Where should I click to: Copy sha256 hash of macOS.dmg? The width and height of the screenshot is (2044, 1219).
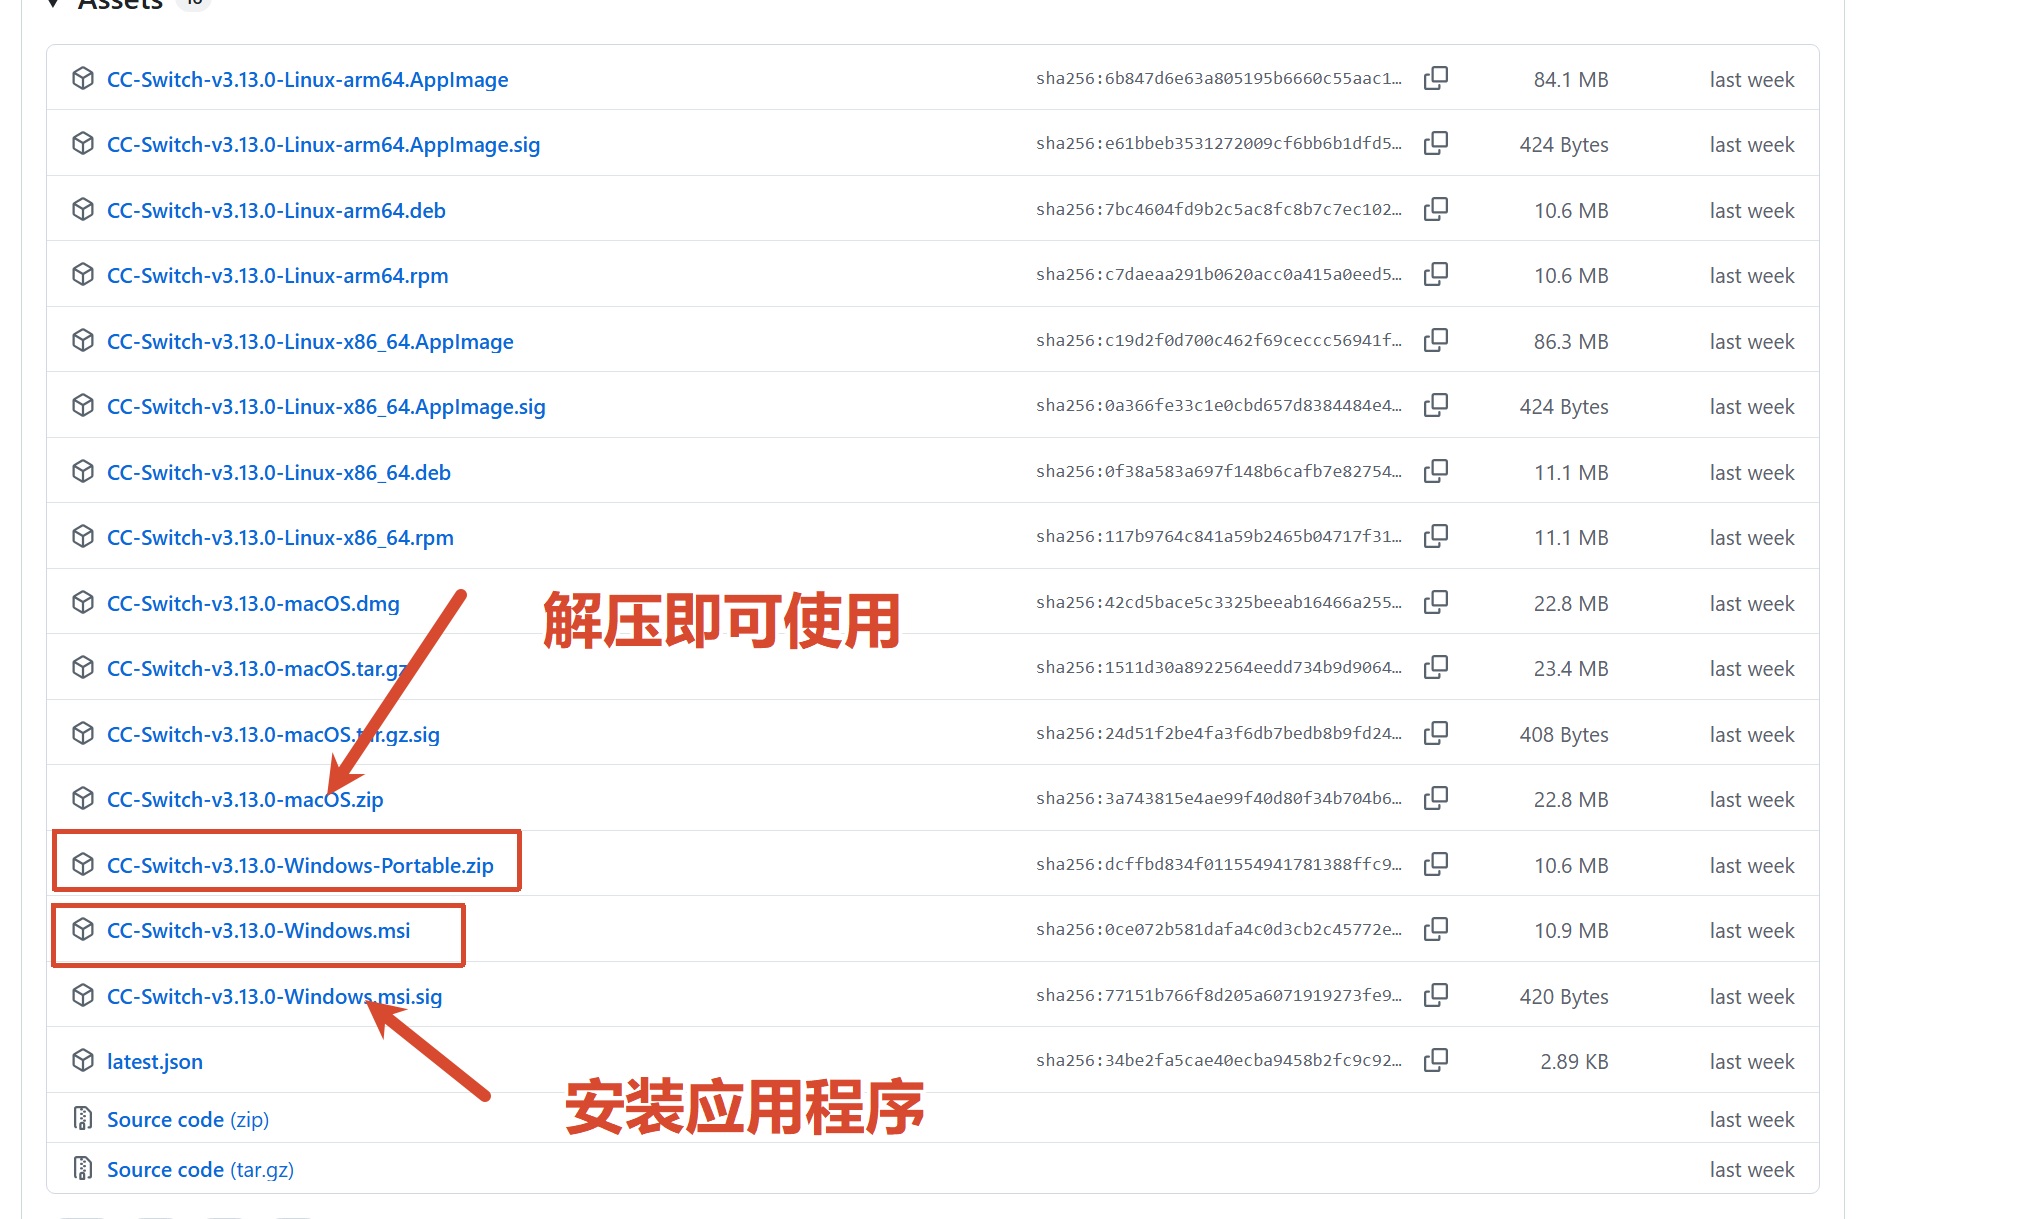[x=1435, y=602]
